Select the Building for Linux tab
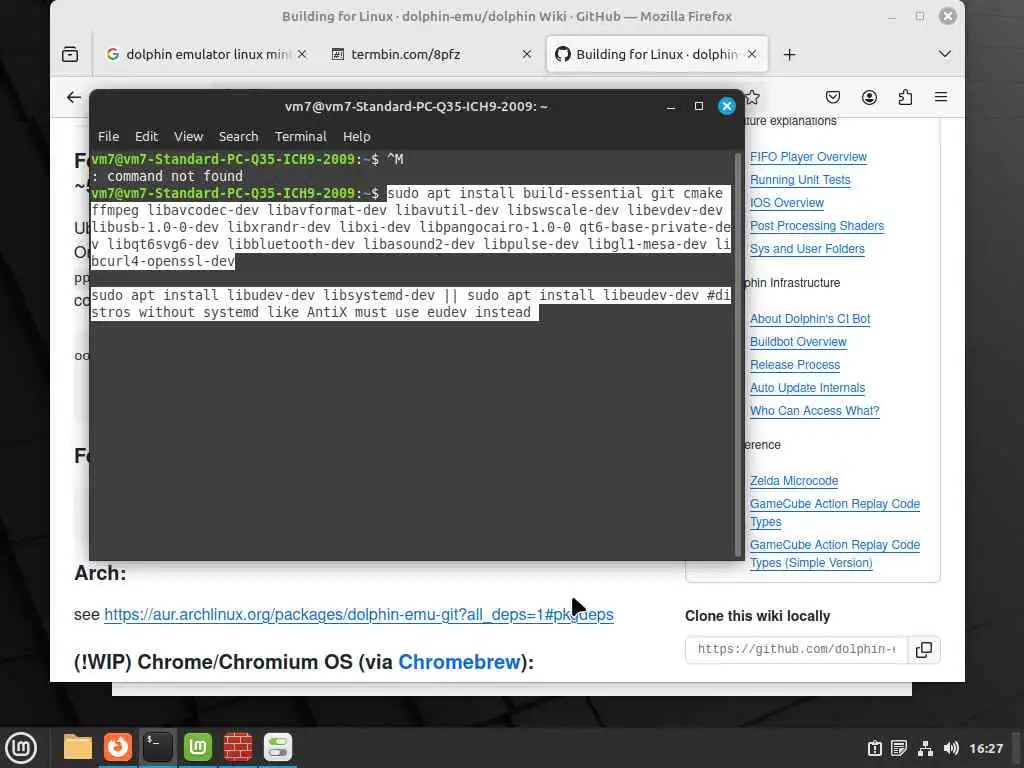Image resolution: width=1024 pixels, height=768 pixels. coord(656,54)
